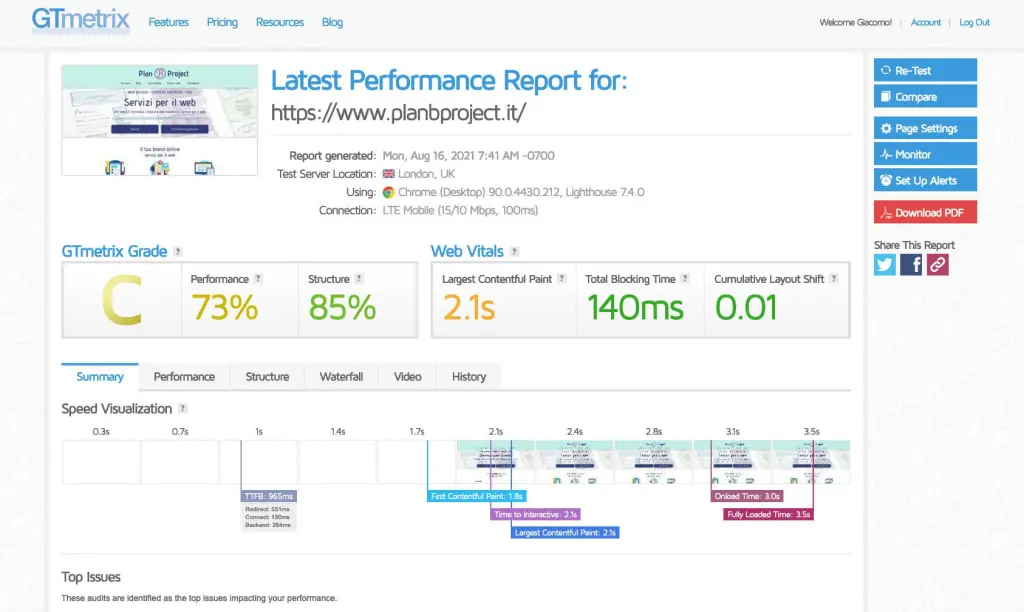
Task: Open help for Total Blocking Time
Action: tap(685, 279)
